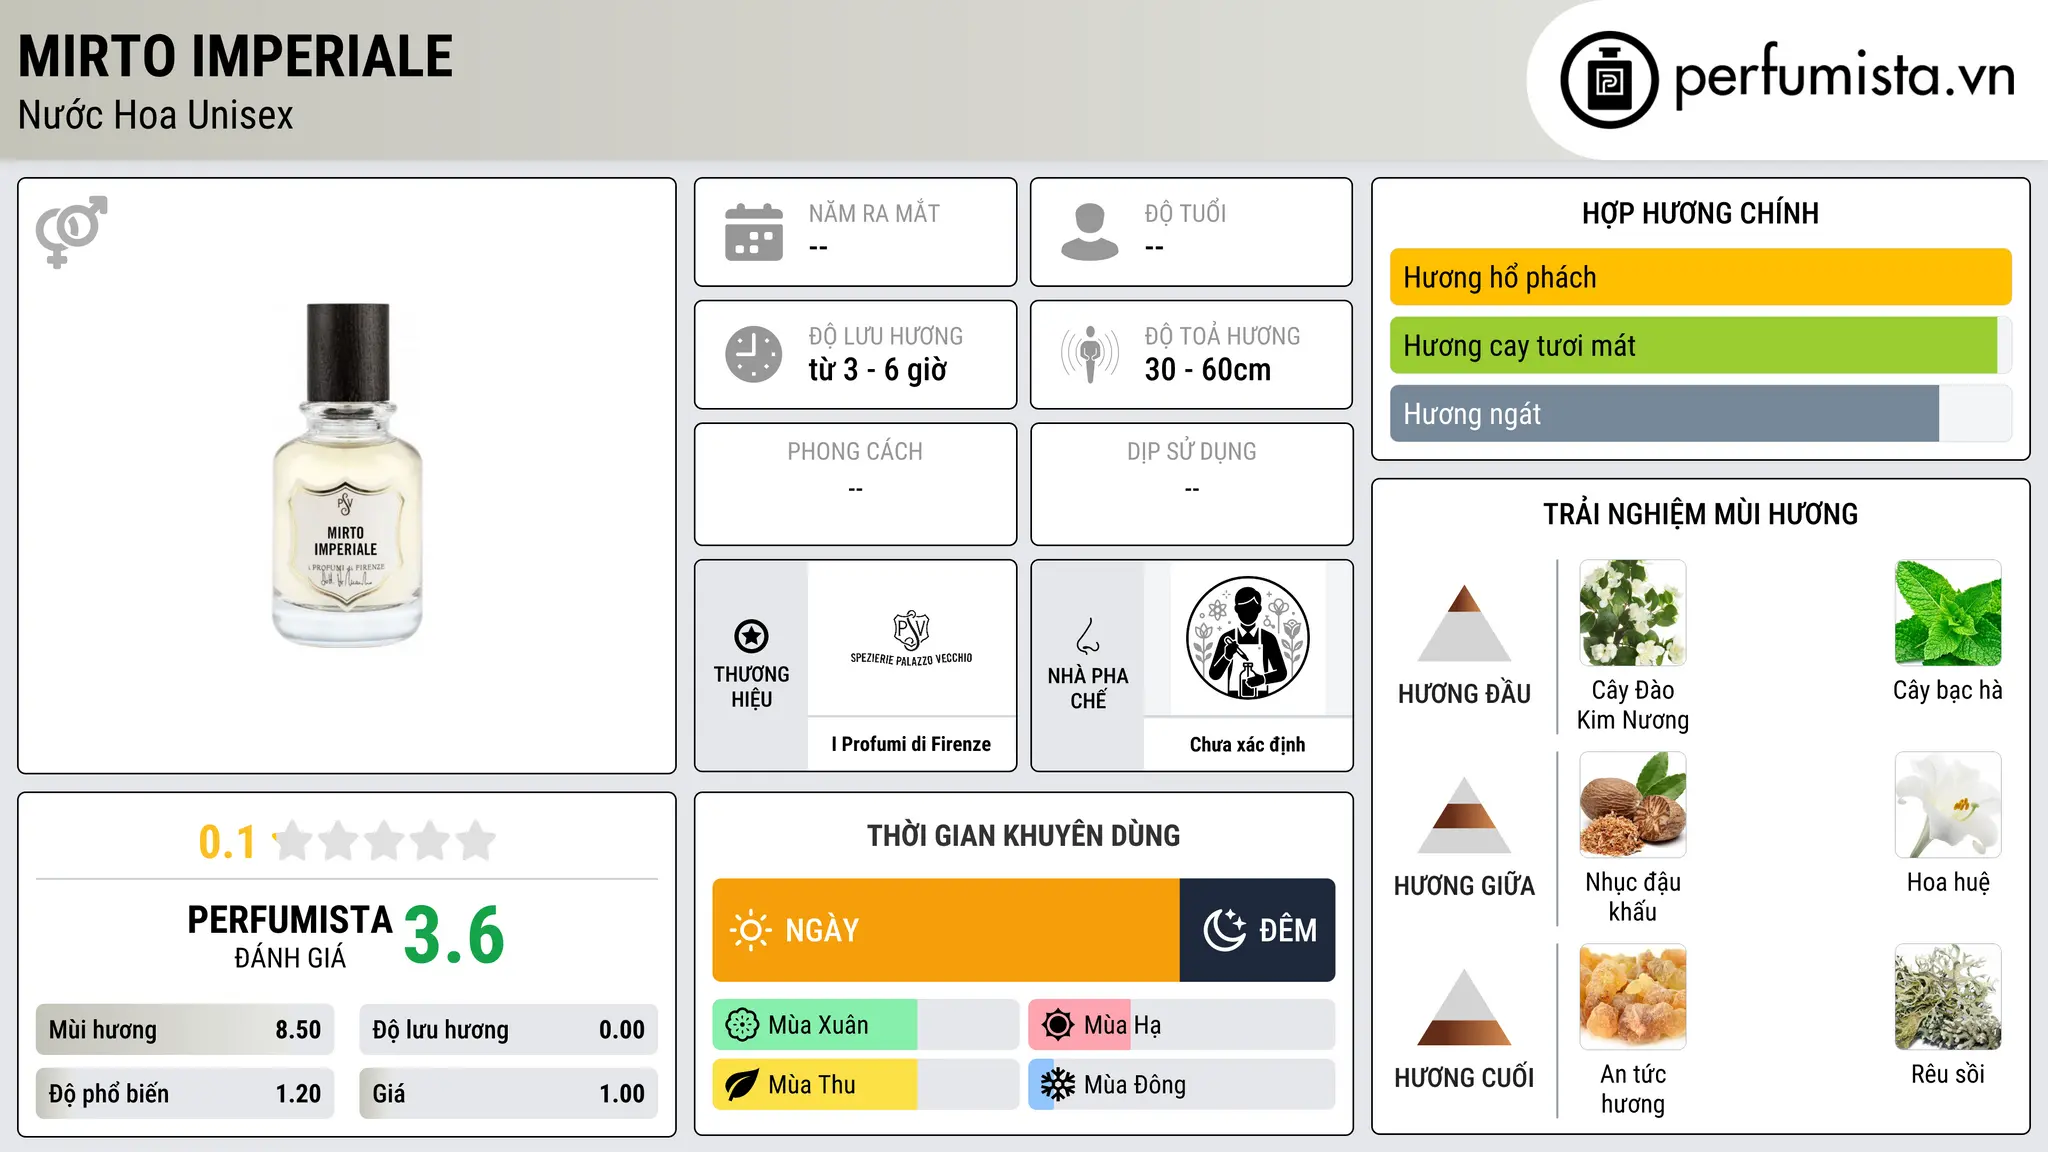Click the I Profumi di Firenze brand link

click(911, 744)
